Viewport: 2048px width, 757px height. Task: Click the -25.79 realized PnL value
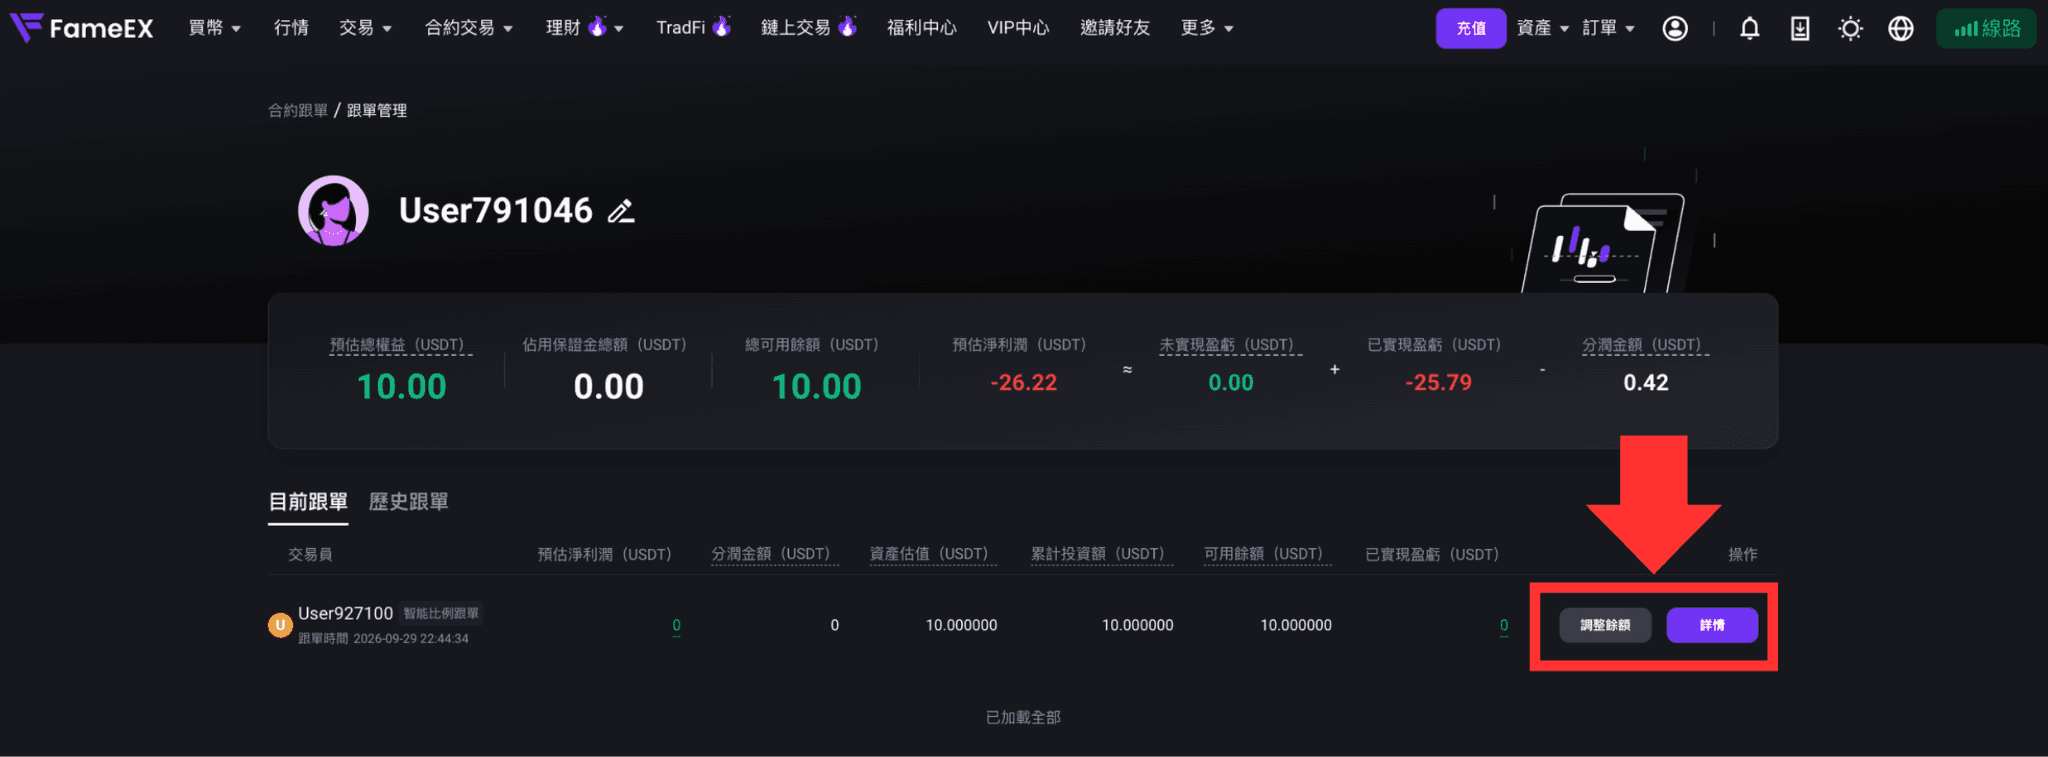pos(1438,383)
